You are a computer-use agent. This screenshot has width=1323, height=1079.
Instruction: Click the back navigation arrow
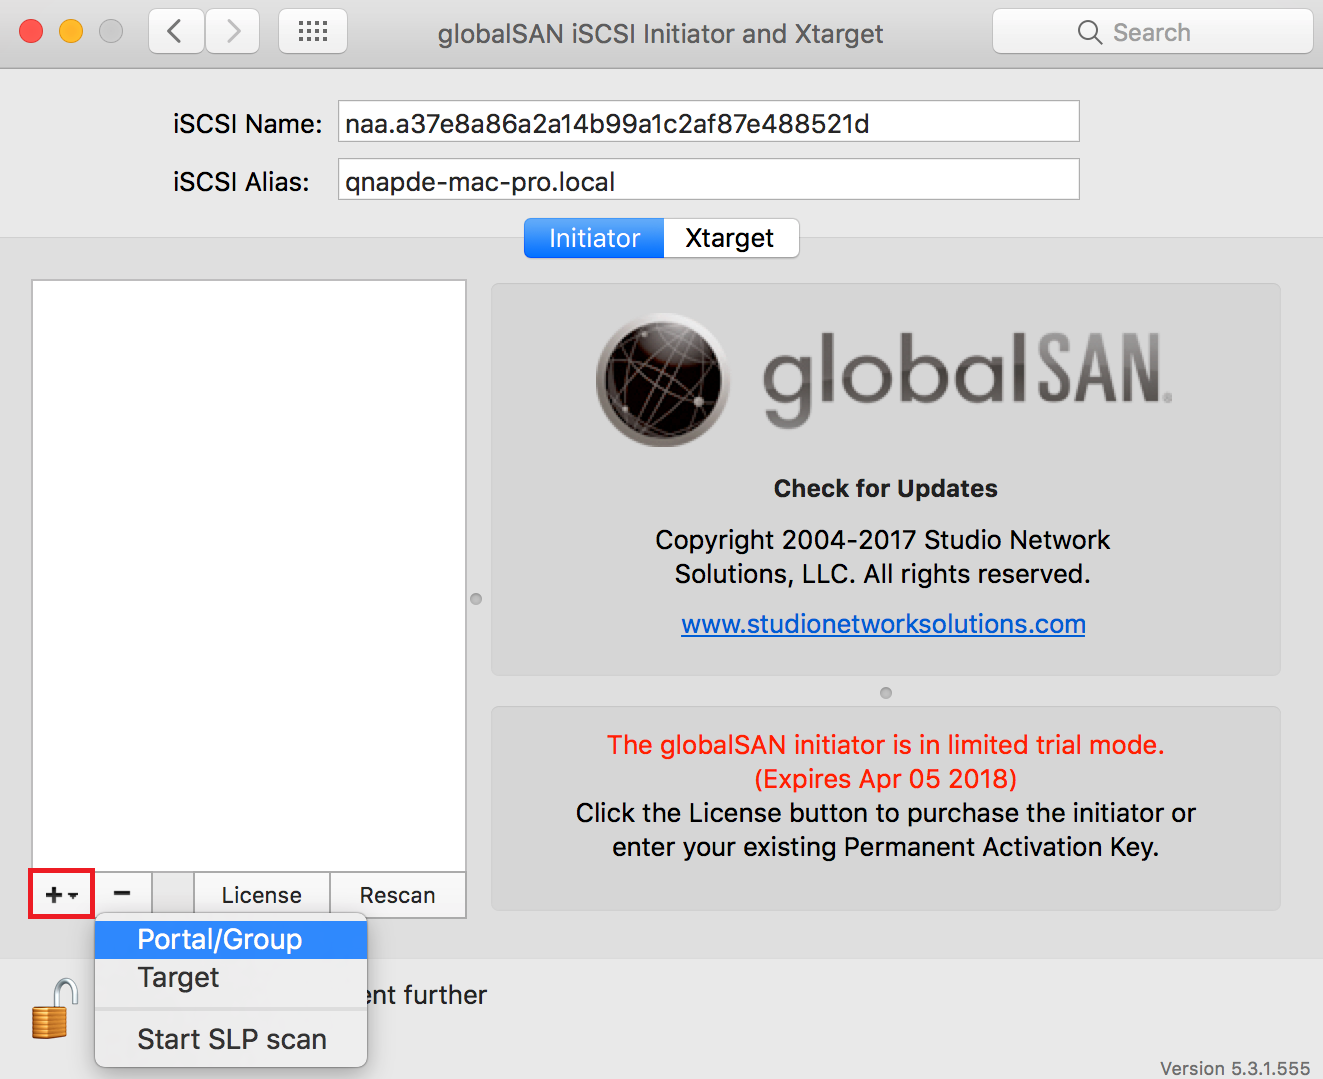pyautogui.click(x=176, y=32)
